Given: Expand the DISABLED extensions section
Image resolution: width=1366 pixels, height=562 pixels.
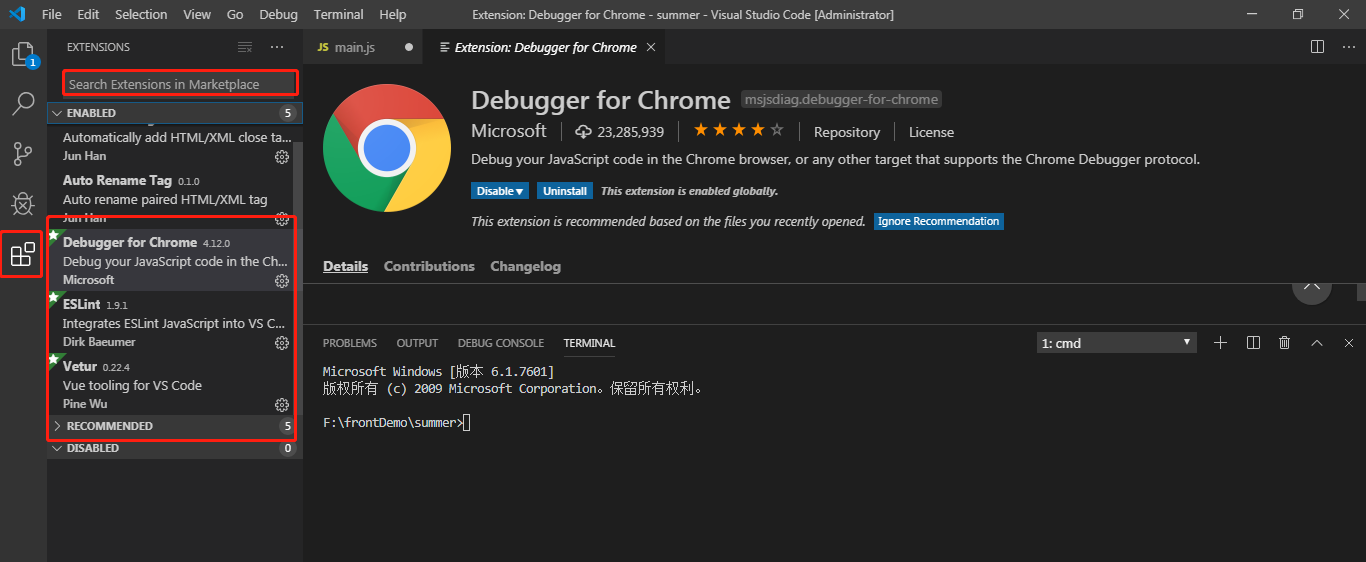Looking at the screenshot, I should tap(174, 448).
